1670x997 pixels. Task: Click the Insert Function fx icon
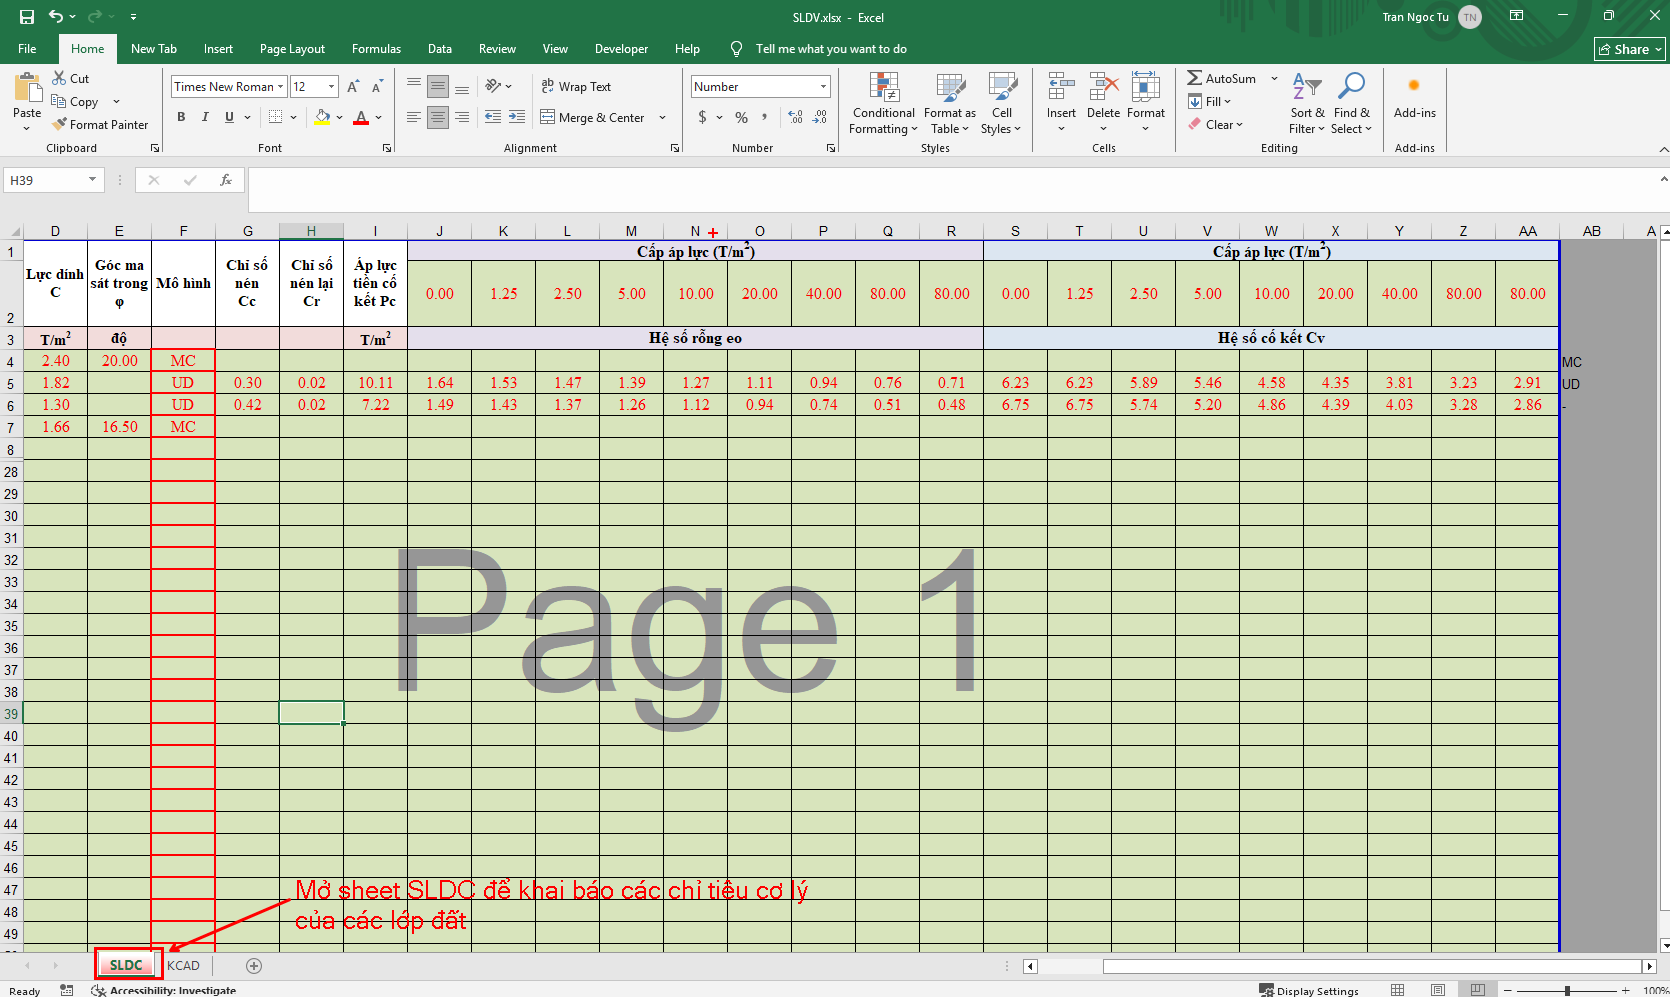(226, 180)
